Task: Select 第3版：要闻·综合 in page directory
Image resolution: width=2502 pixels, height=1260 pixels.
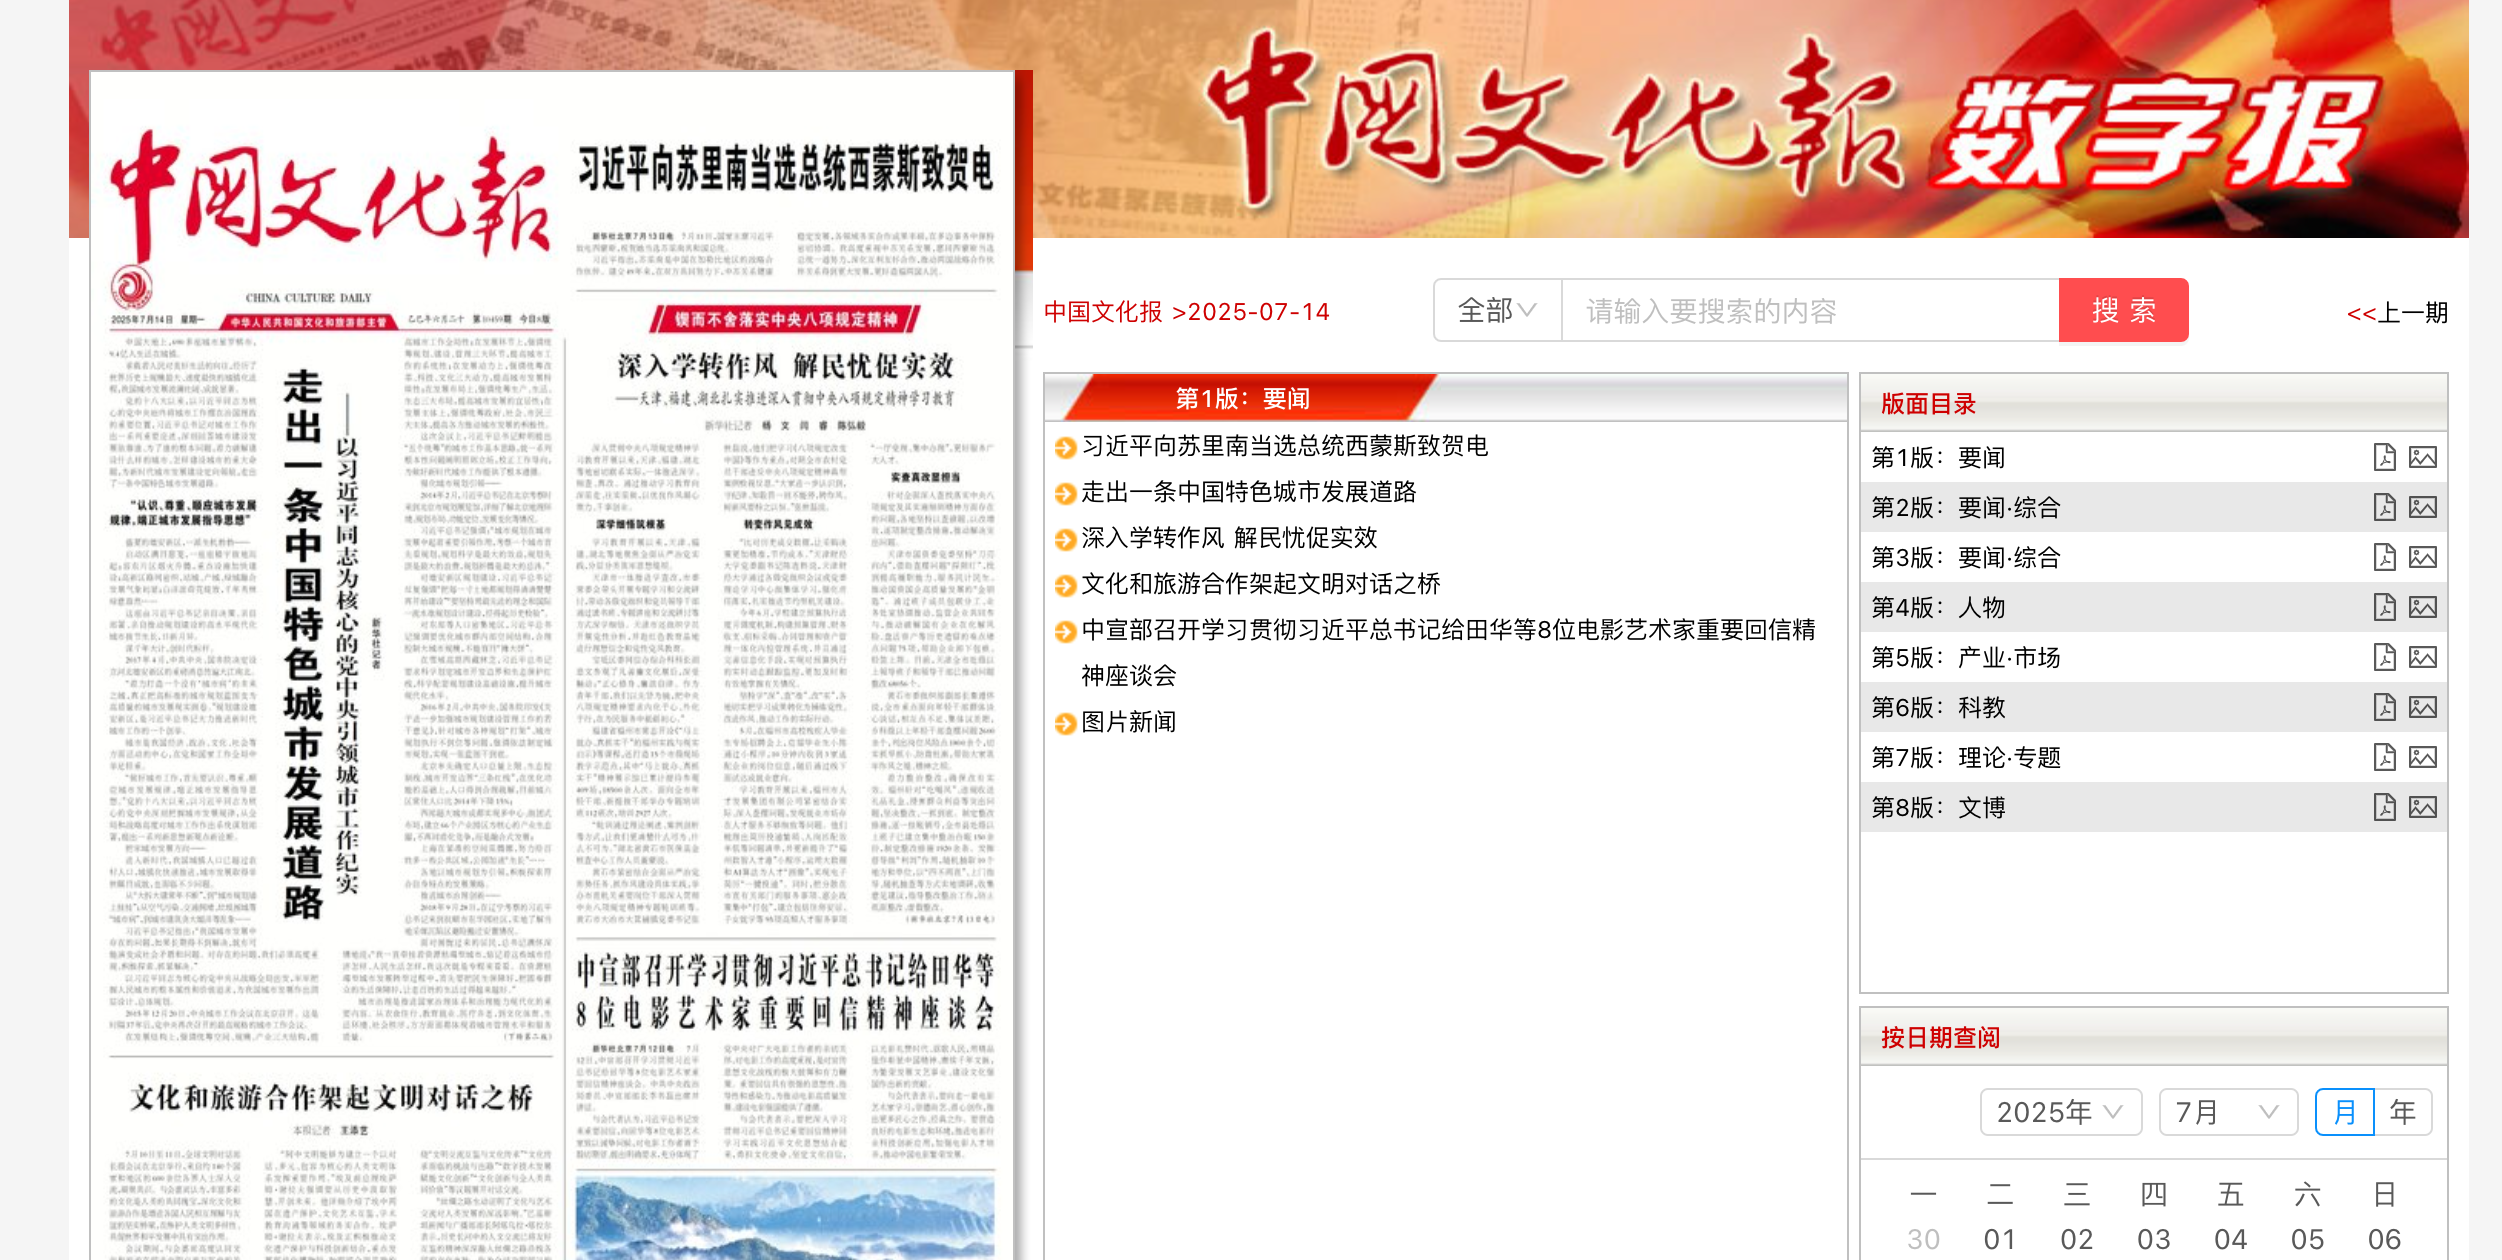Action: (x=1966, y=557)
